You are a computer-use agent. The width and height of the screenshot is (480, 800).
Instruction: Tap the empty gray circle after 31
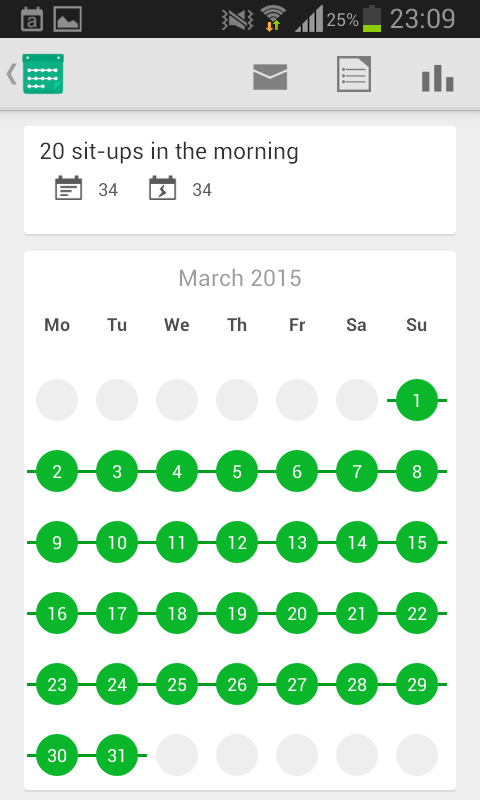coord(177,755)
